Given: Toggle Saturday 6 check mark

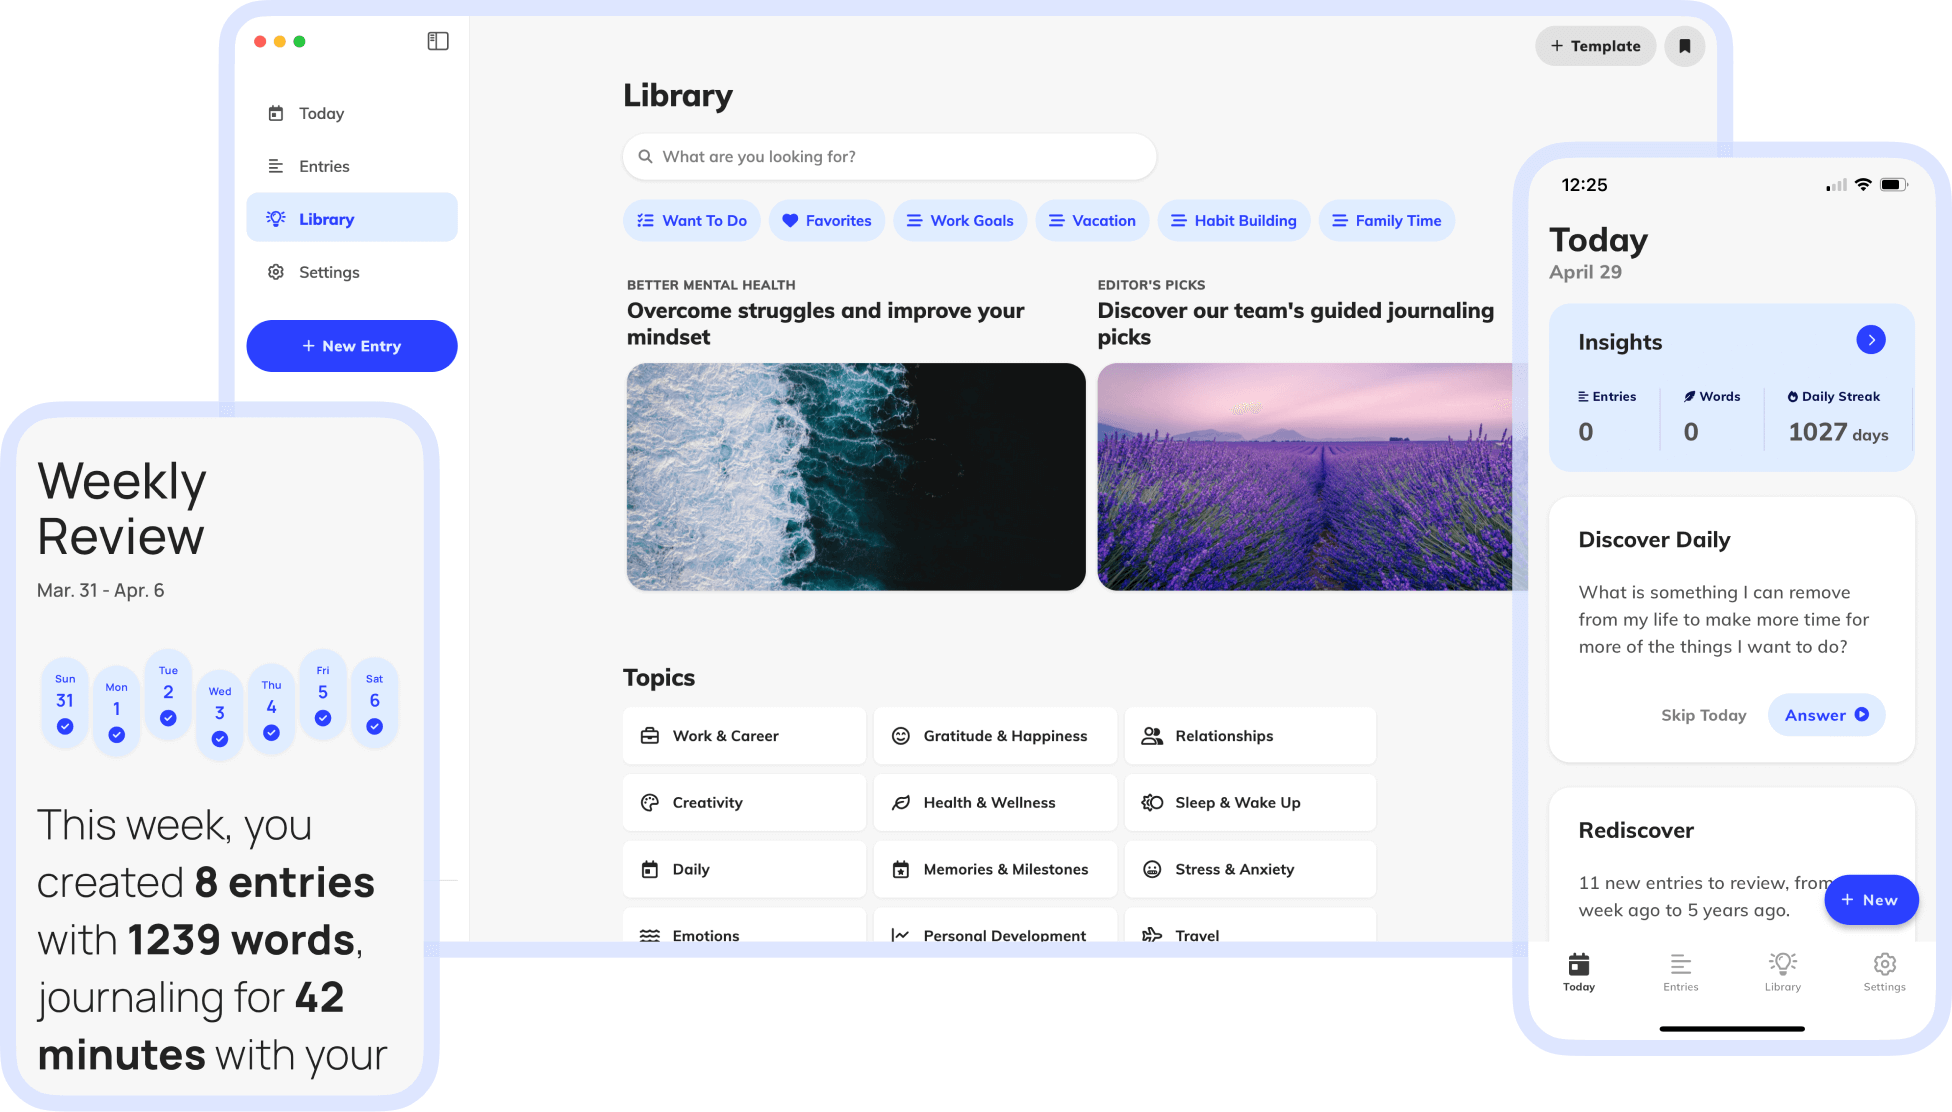Looking at the screenshot, I should [375, 727].
